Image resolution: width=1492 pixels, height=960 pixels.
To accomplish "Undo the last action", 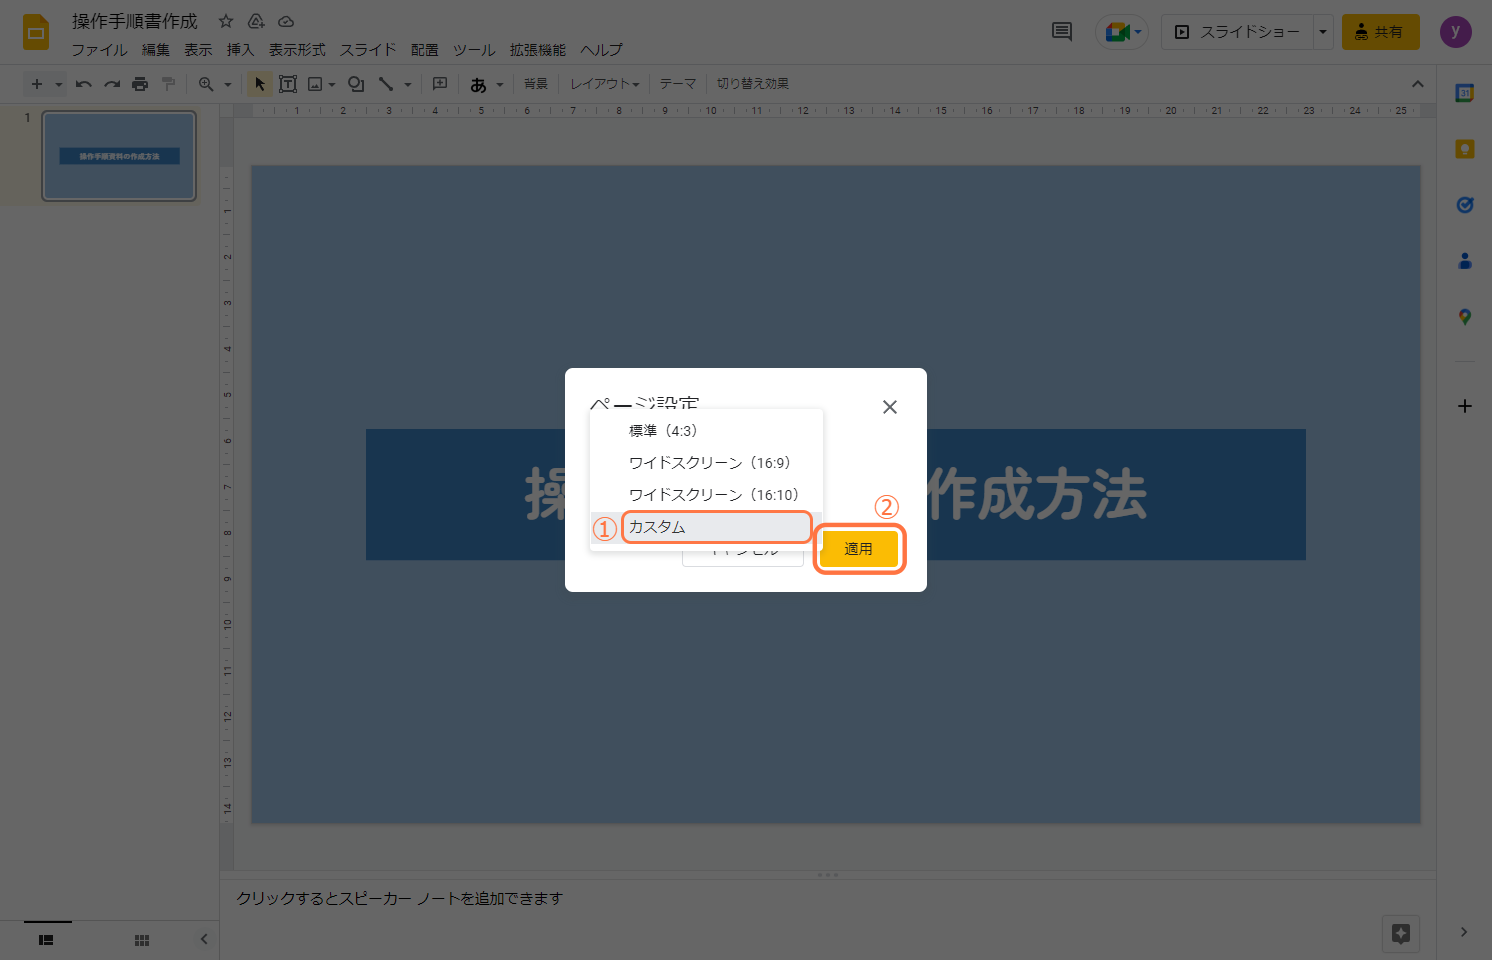I will point(84,84).
